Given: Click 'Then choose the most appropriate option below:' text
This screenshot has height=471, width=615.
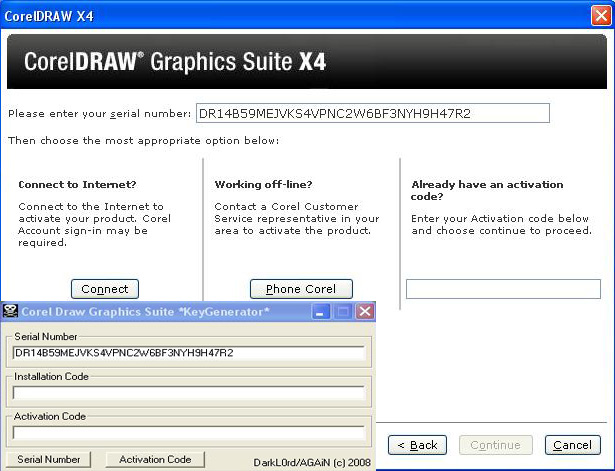Looking at the screenshot, I should (144, 140).
